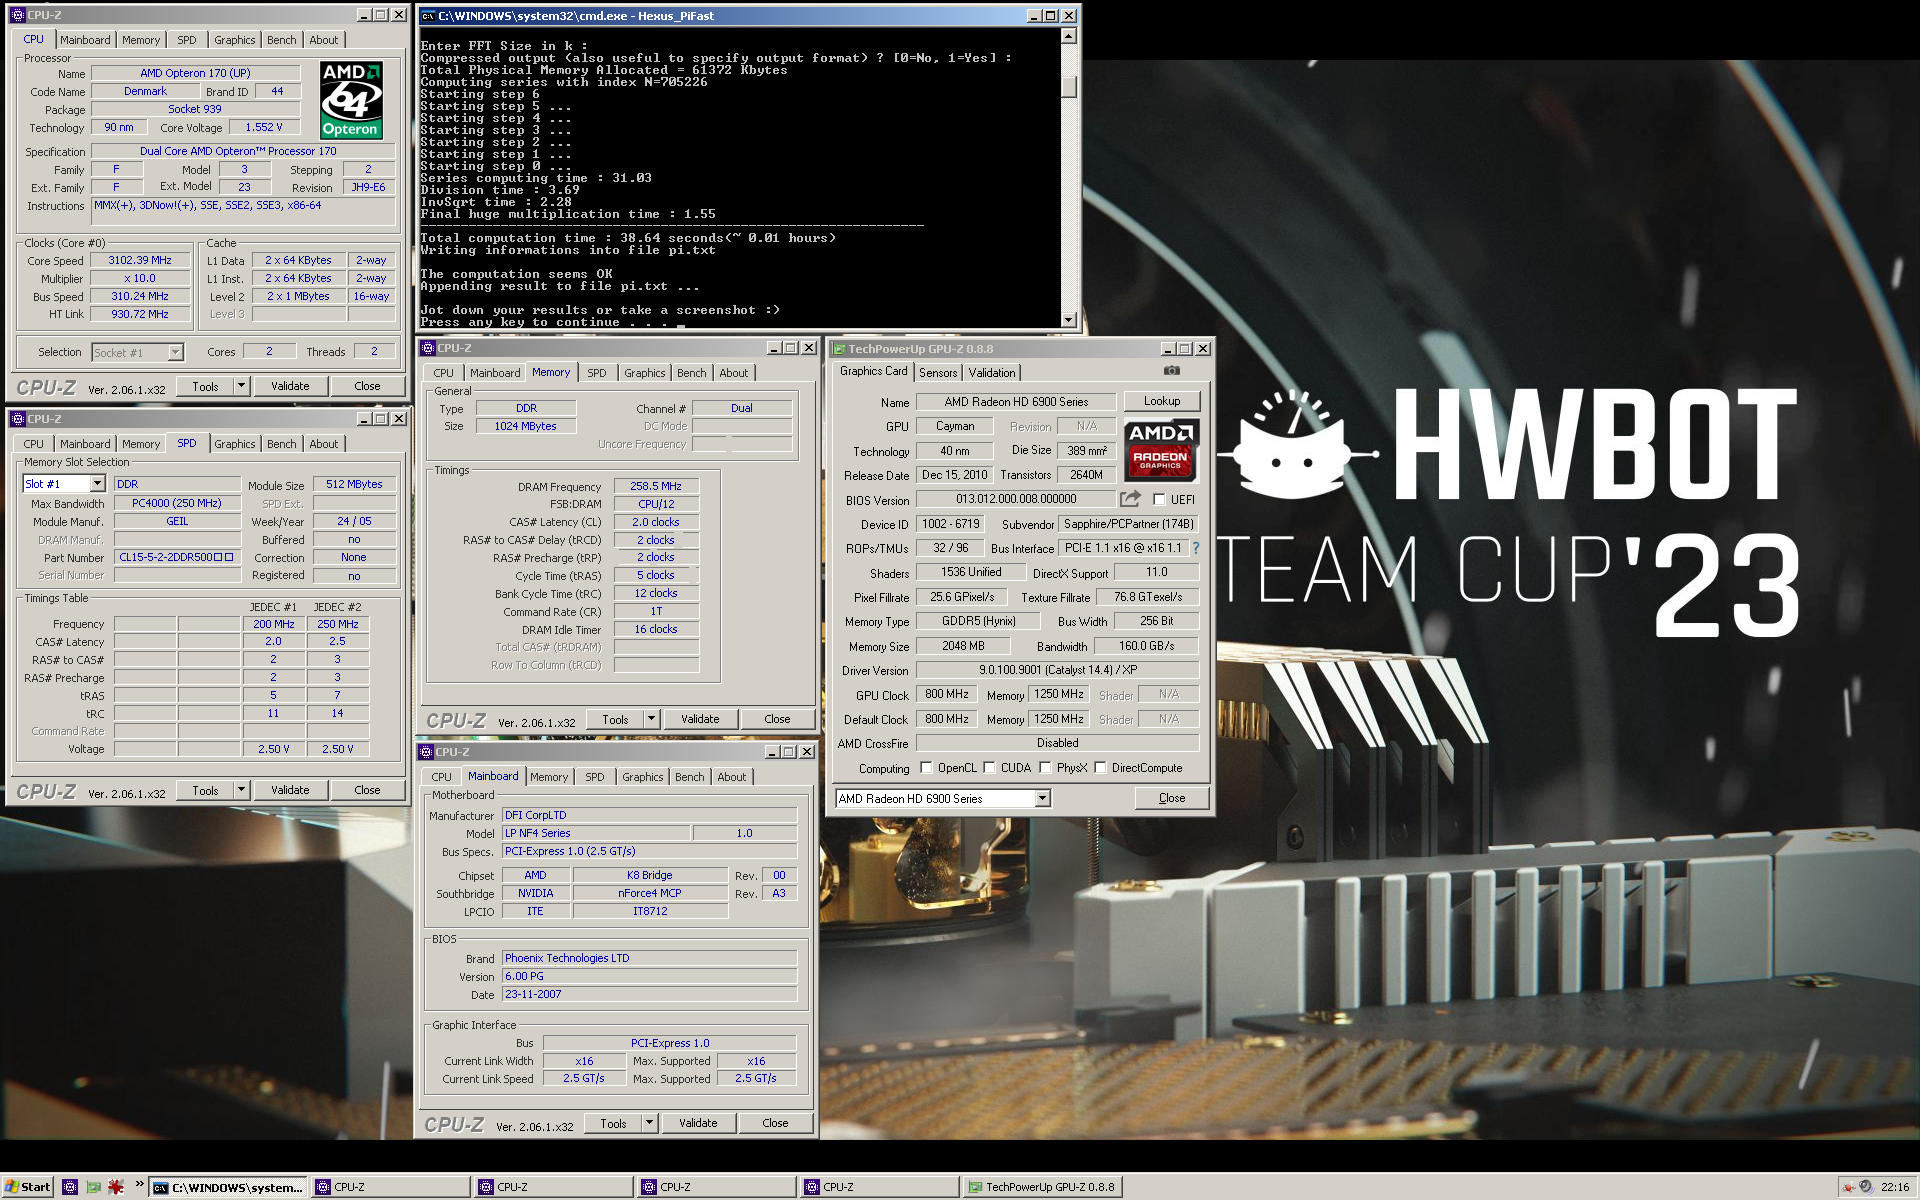Click the AMD64 Opteron logo in CPU-Z
The image size is (1920, 1200).
pyautogui.click(x=351, y=100)
